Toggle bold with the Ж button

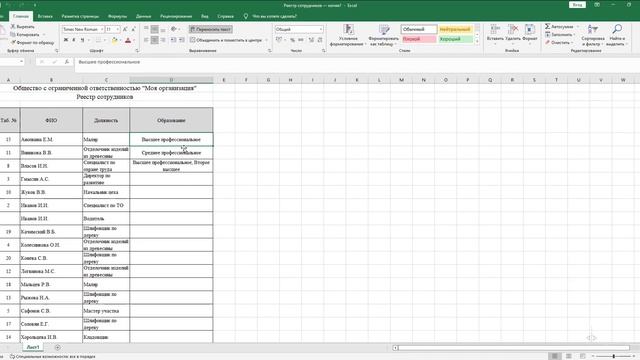[x=66, y=40]
